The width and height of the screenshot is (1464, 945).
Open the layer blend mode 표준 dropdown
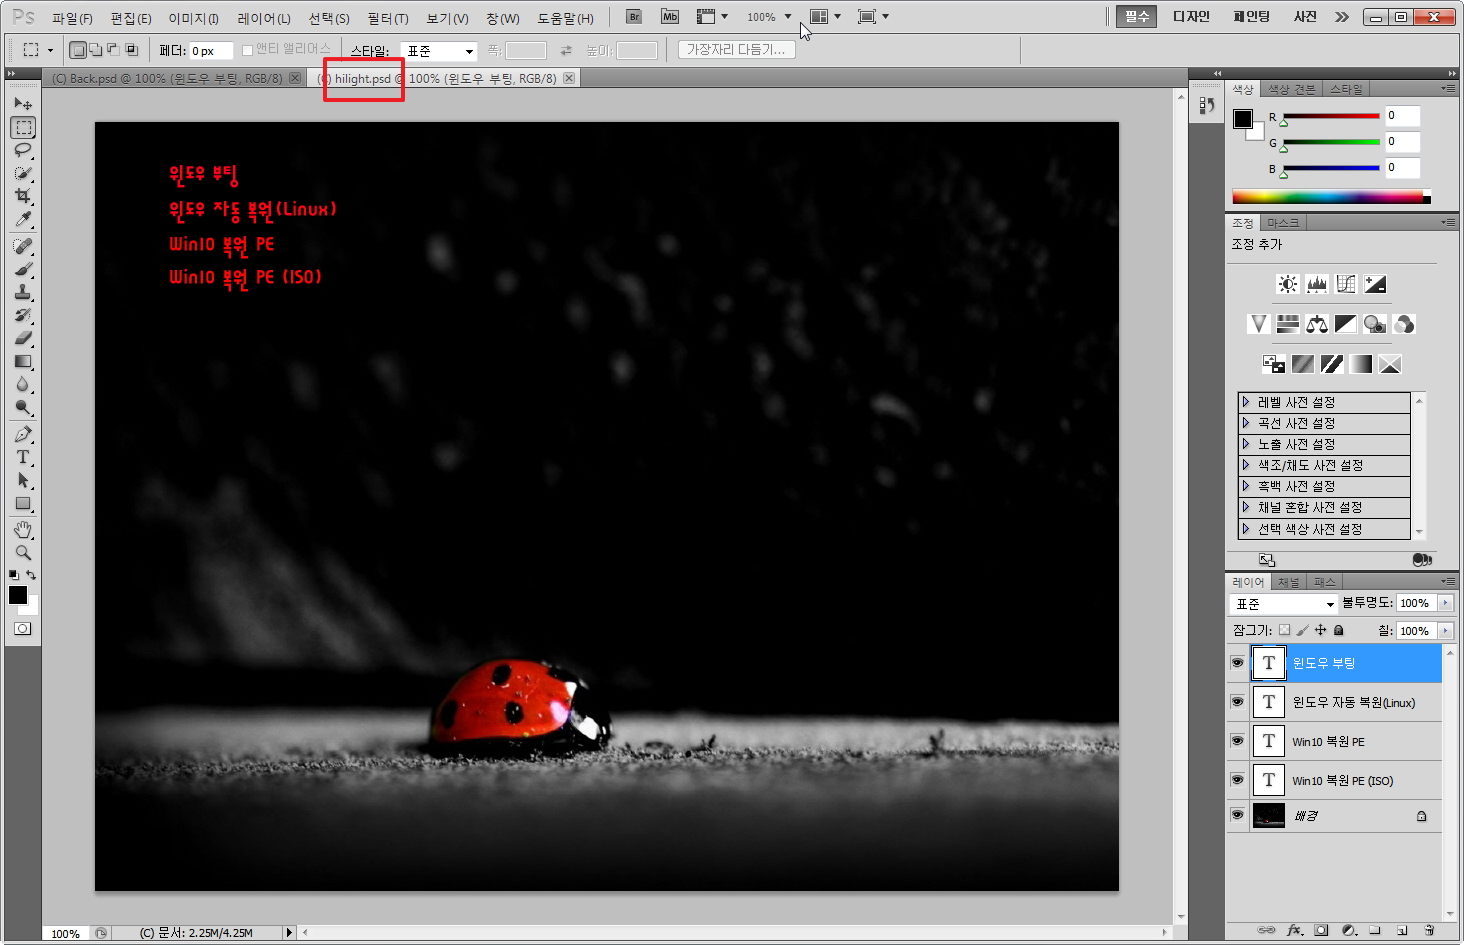pyautogui.click(x=1283, y=604)
